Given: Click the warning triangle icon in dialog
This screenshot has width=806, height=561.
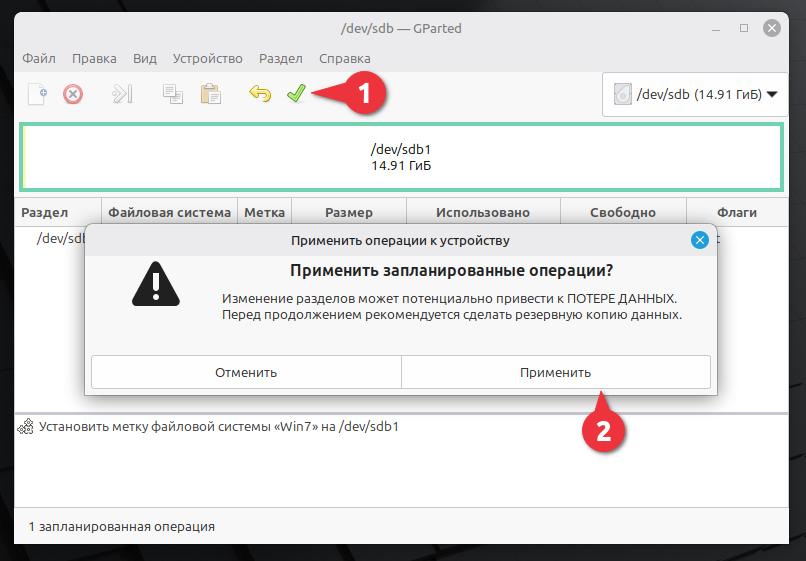Looking at the screenshot, I should click(156, 284).
